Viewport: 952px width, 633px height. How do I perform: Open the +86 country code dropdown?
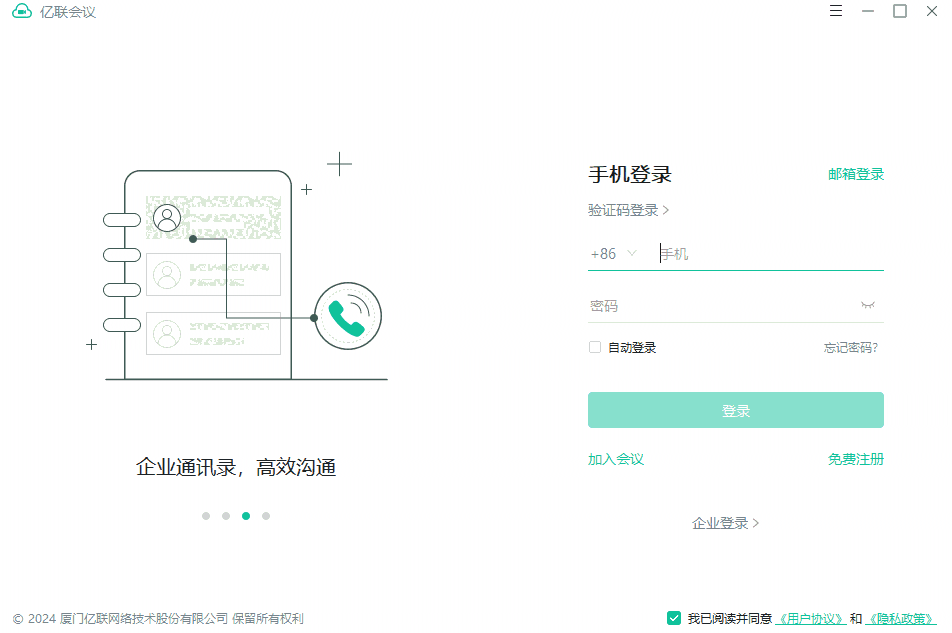[x=613, y=254]
